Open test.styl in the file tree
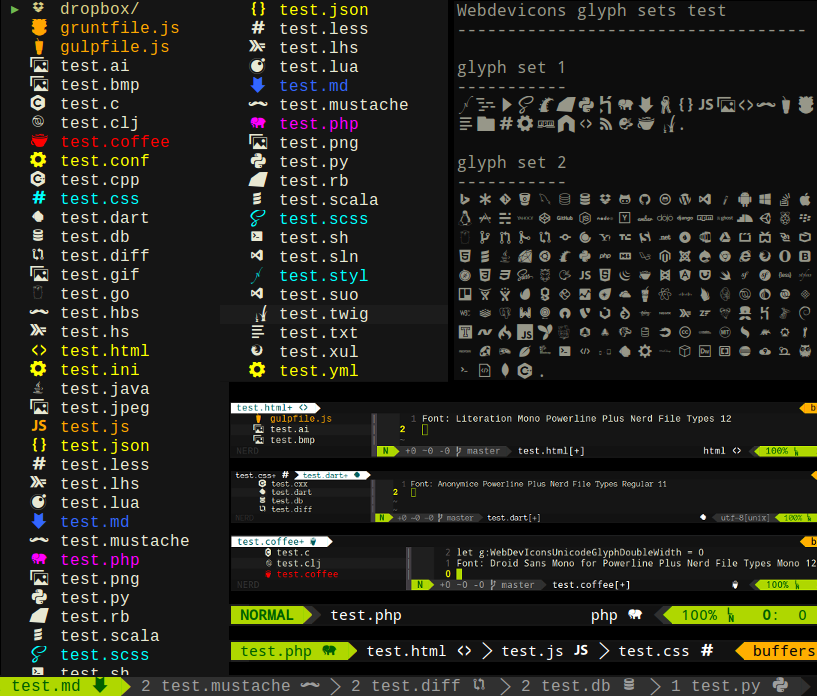Screen dimensions: 817x696 [324, 275]
